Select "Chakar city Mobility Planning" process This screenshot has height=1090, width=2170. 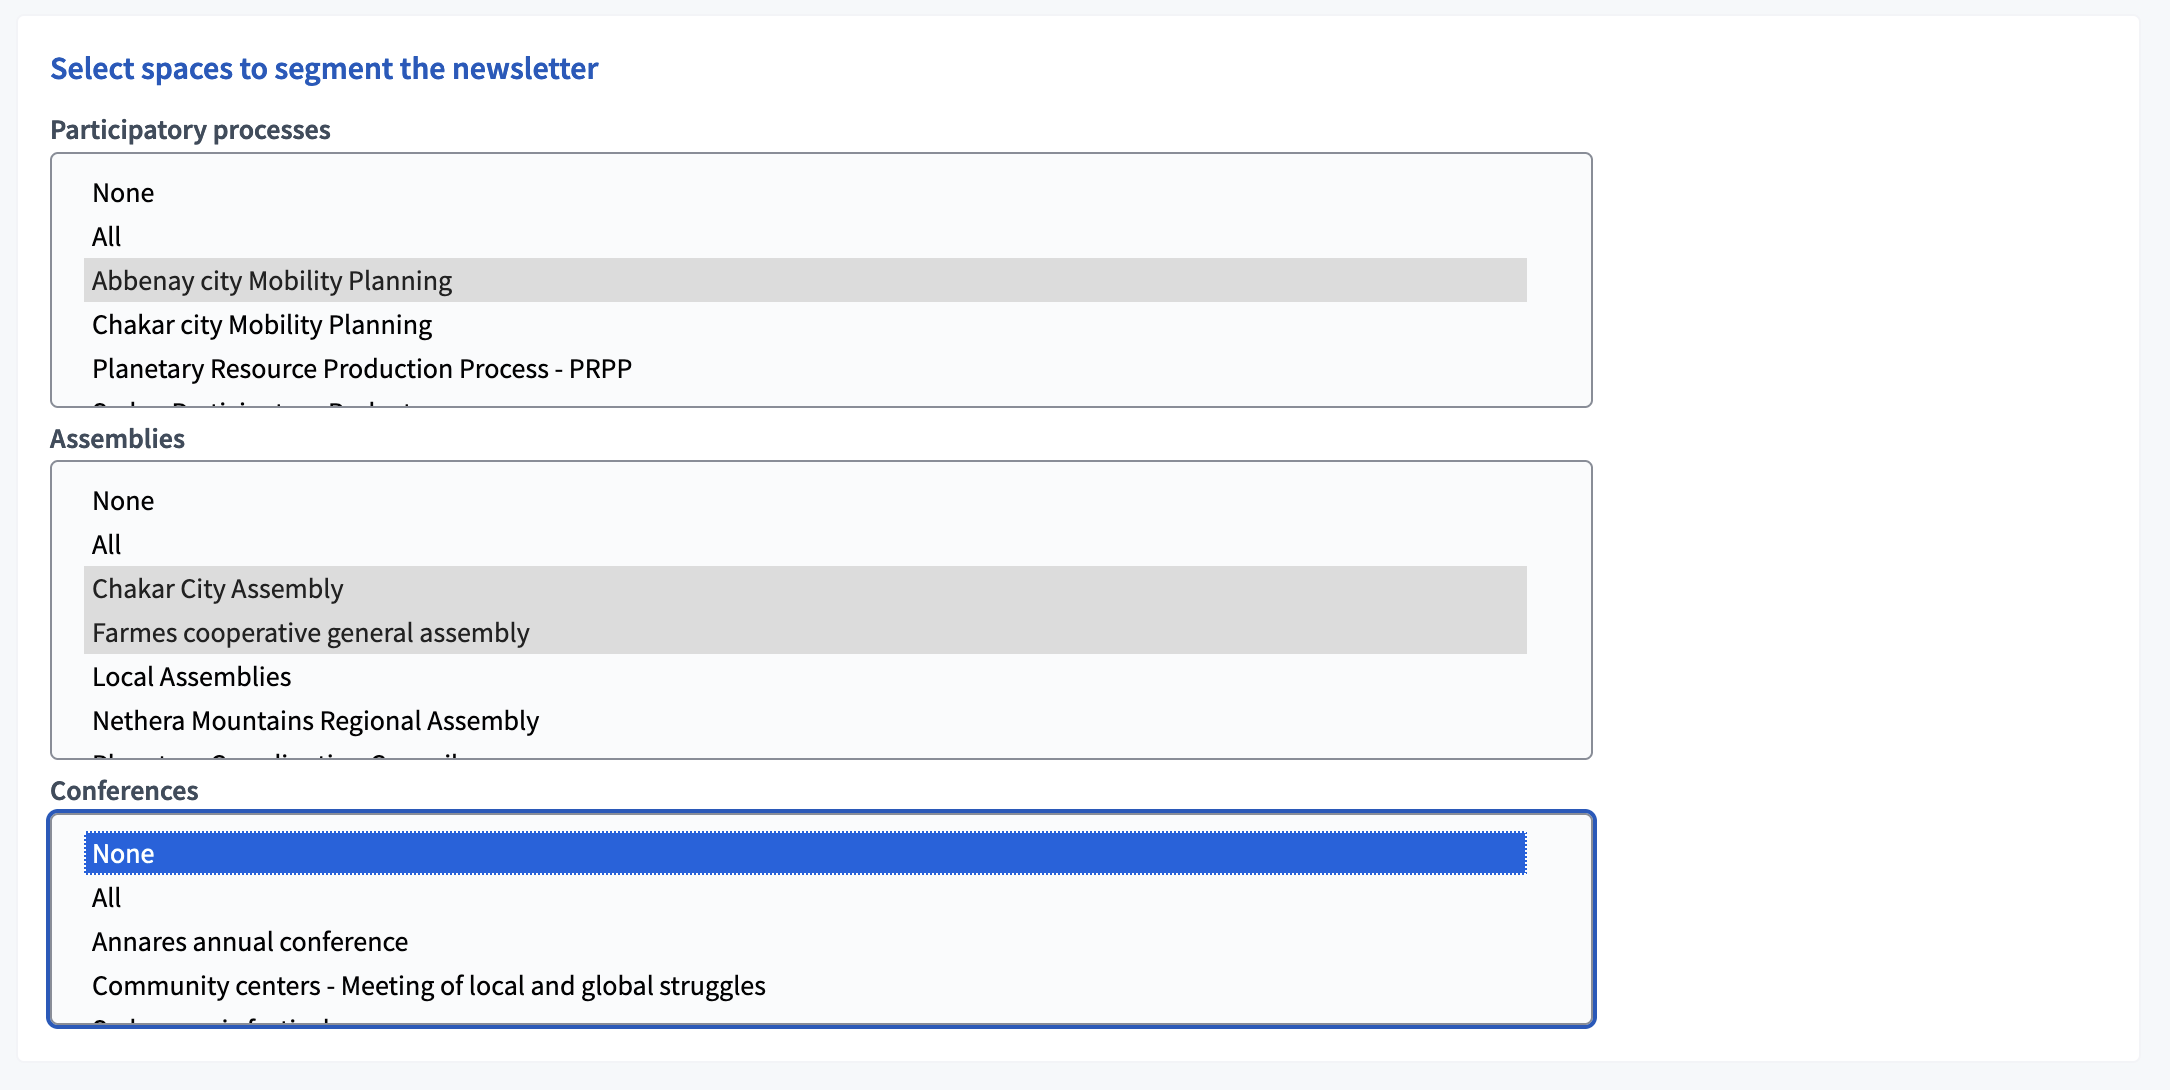[x=262, y=324]
